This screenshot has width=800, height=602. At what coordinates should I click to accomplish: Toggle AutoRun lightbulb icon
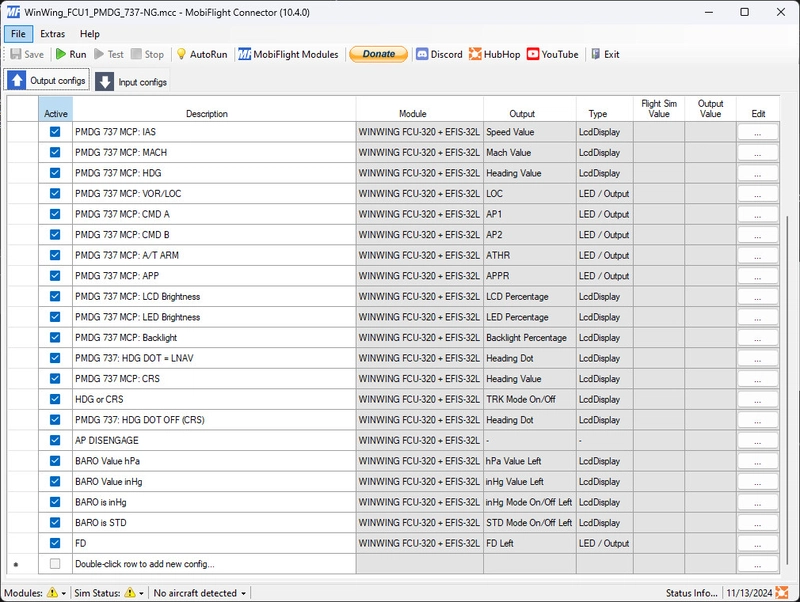tap(181, 54)
